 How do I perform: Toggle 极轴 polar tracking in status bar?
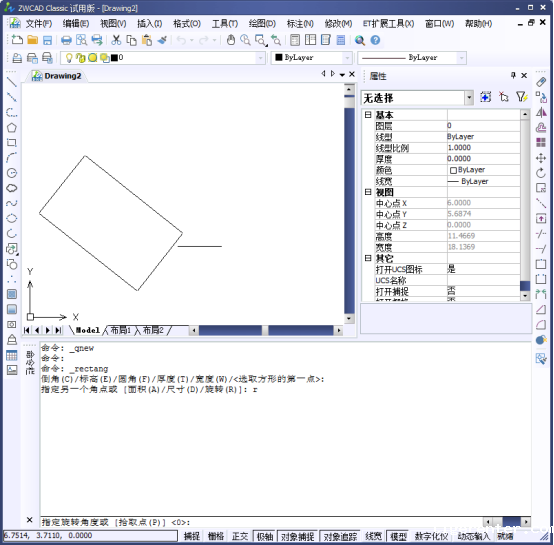[265, 537]
